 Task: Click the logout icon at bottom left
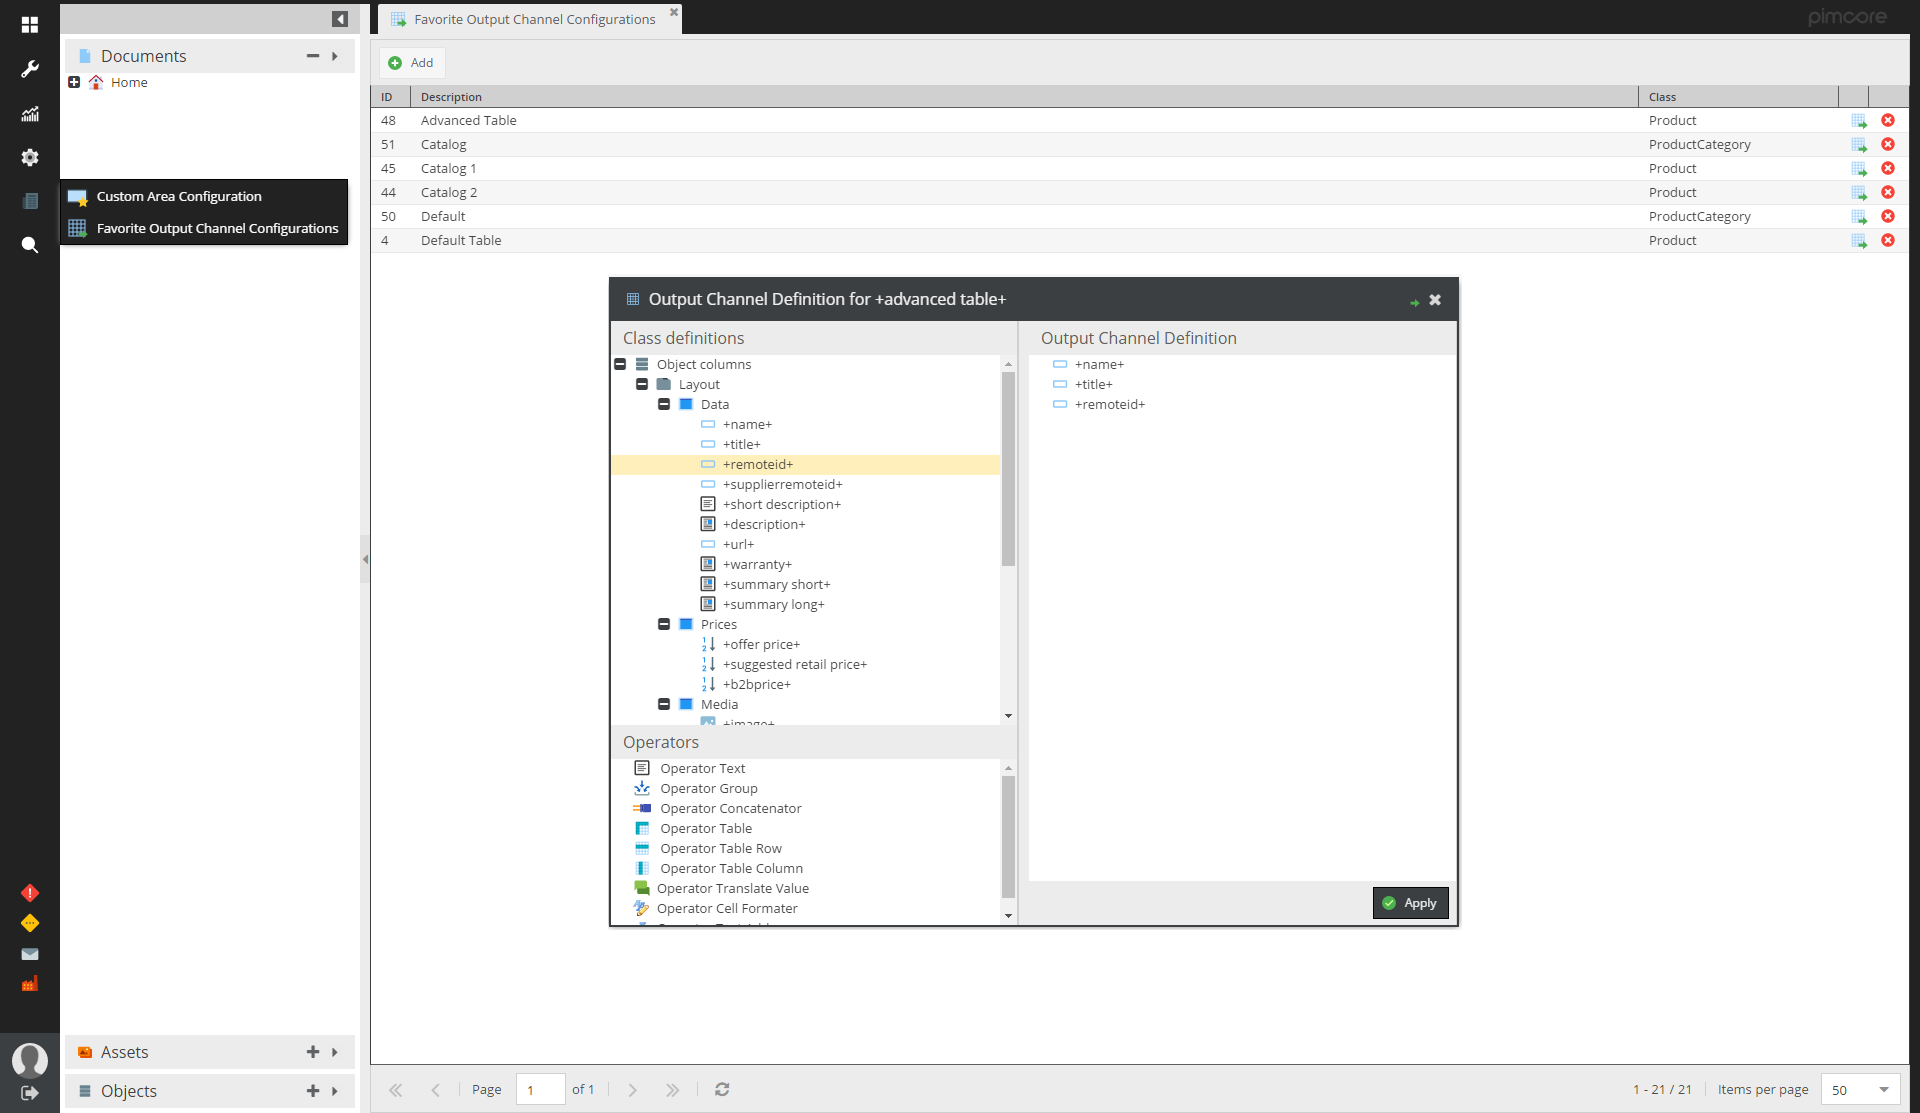[x=30, y=1093]
